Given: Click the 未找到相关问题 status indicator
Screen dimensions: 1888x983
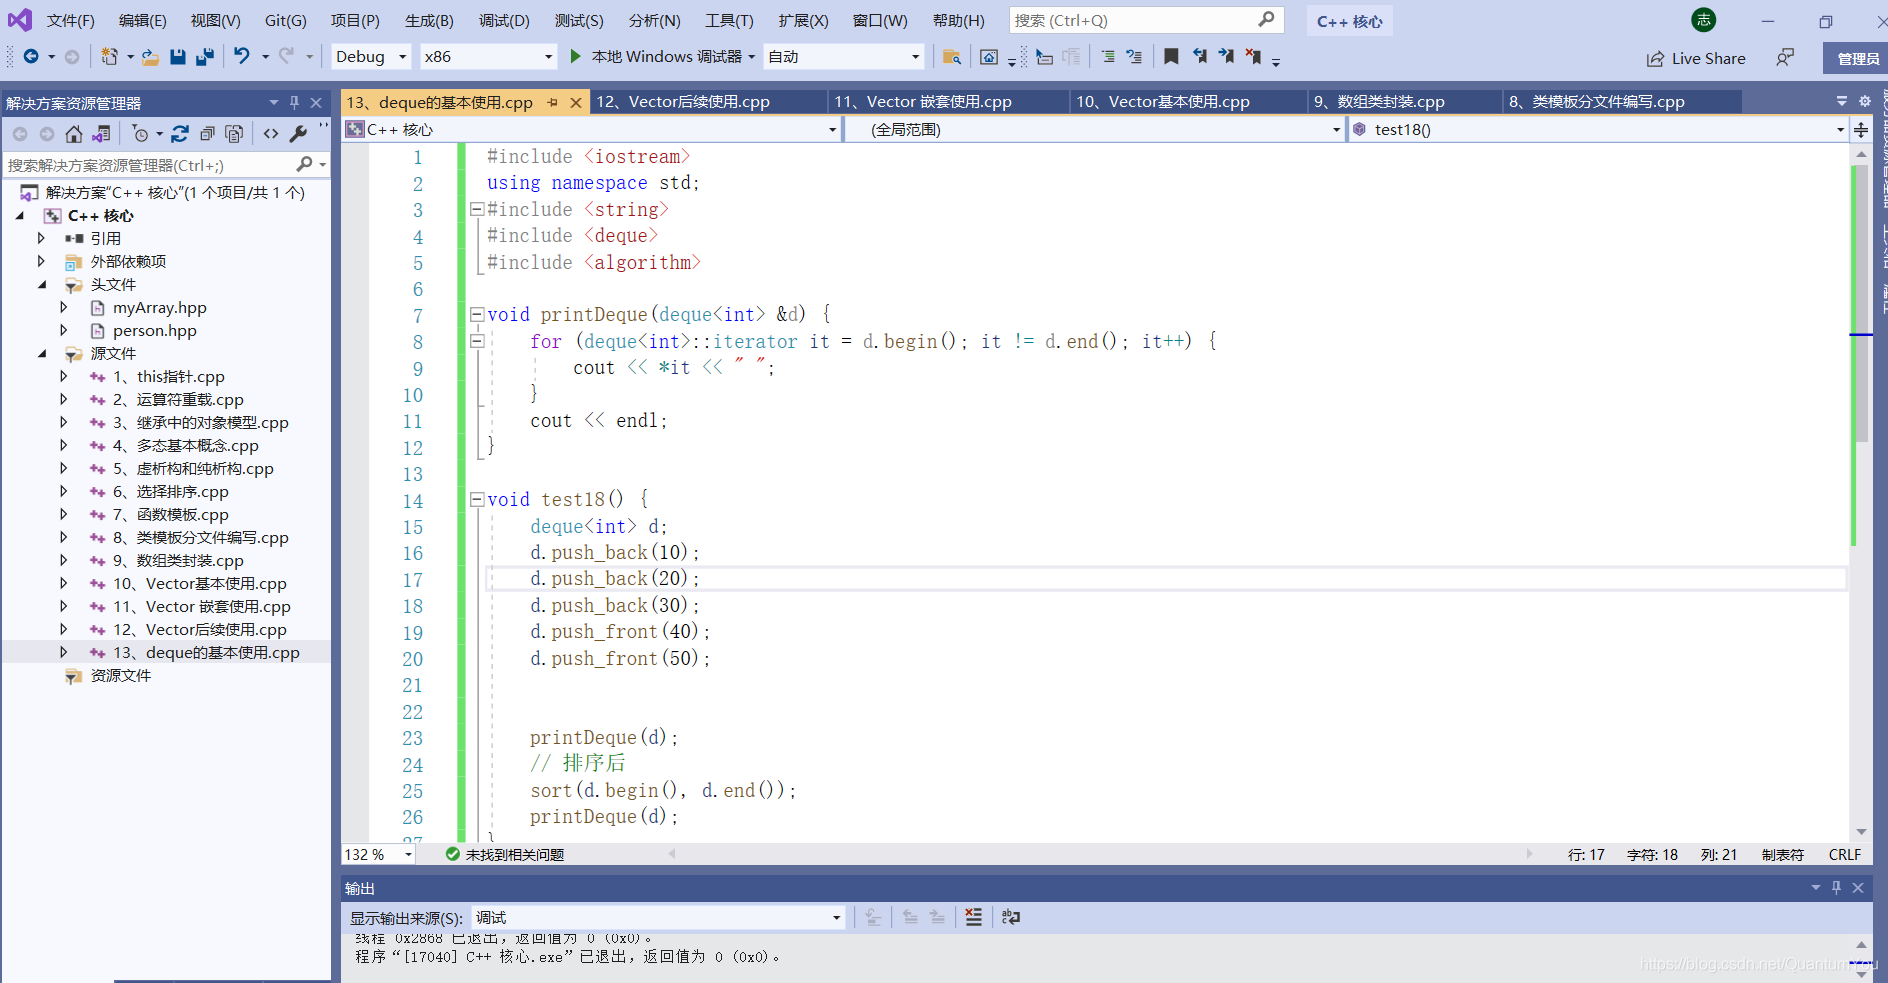Looking at the screenshot, I should [x=505, y=854].
